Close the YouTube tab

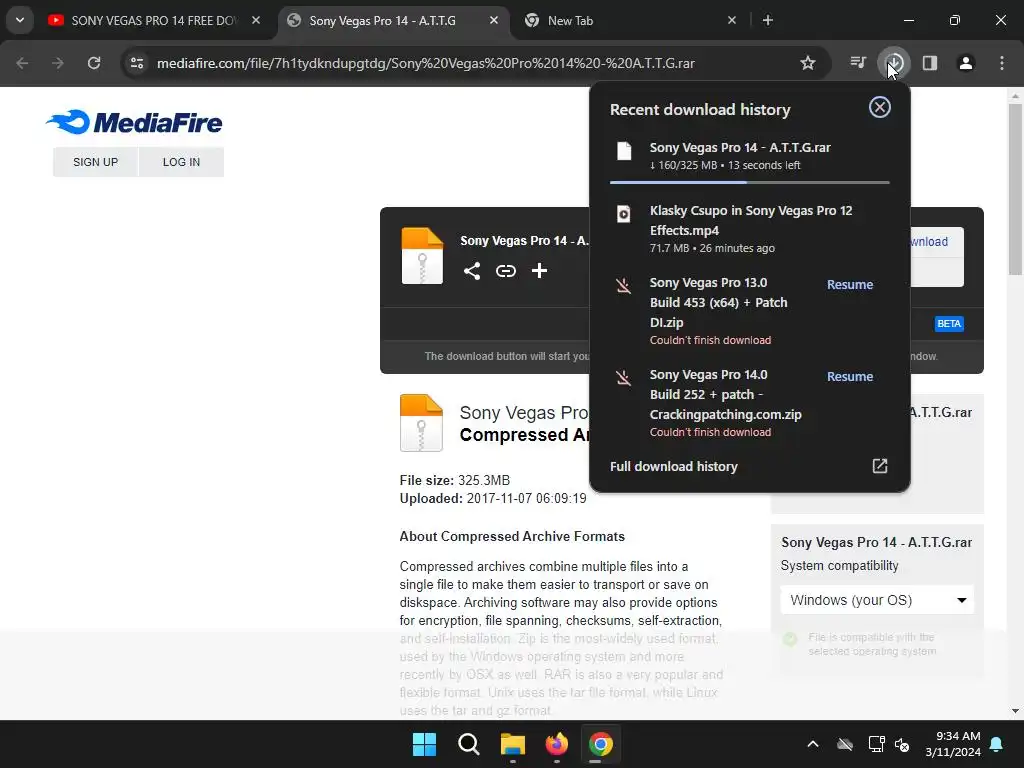pos(256,21)
